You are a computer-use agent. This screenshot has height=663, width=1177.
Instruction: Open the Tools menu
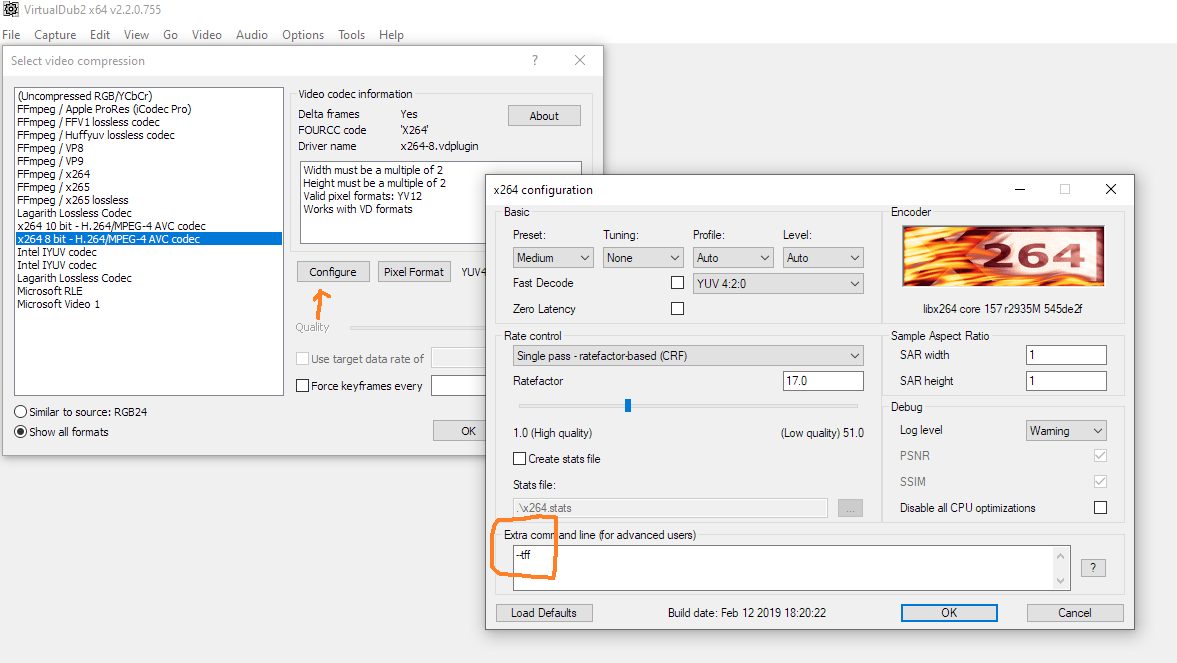click(351, 35)
